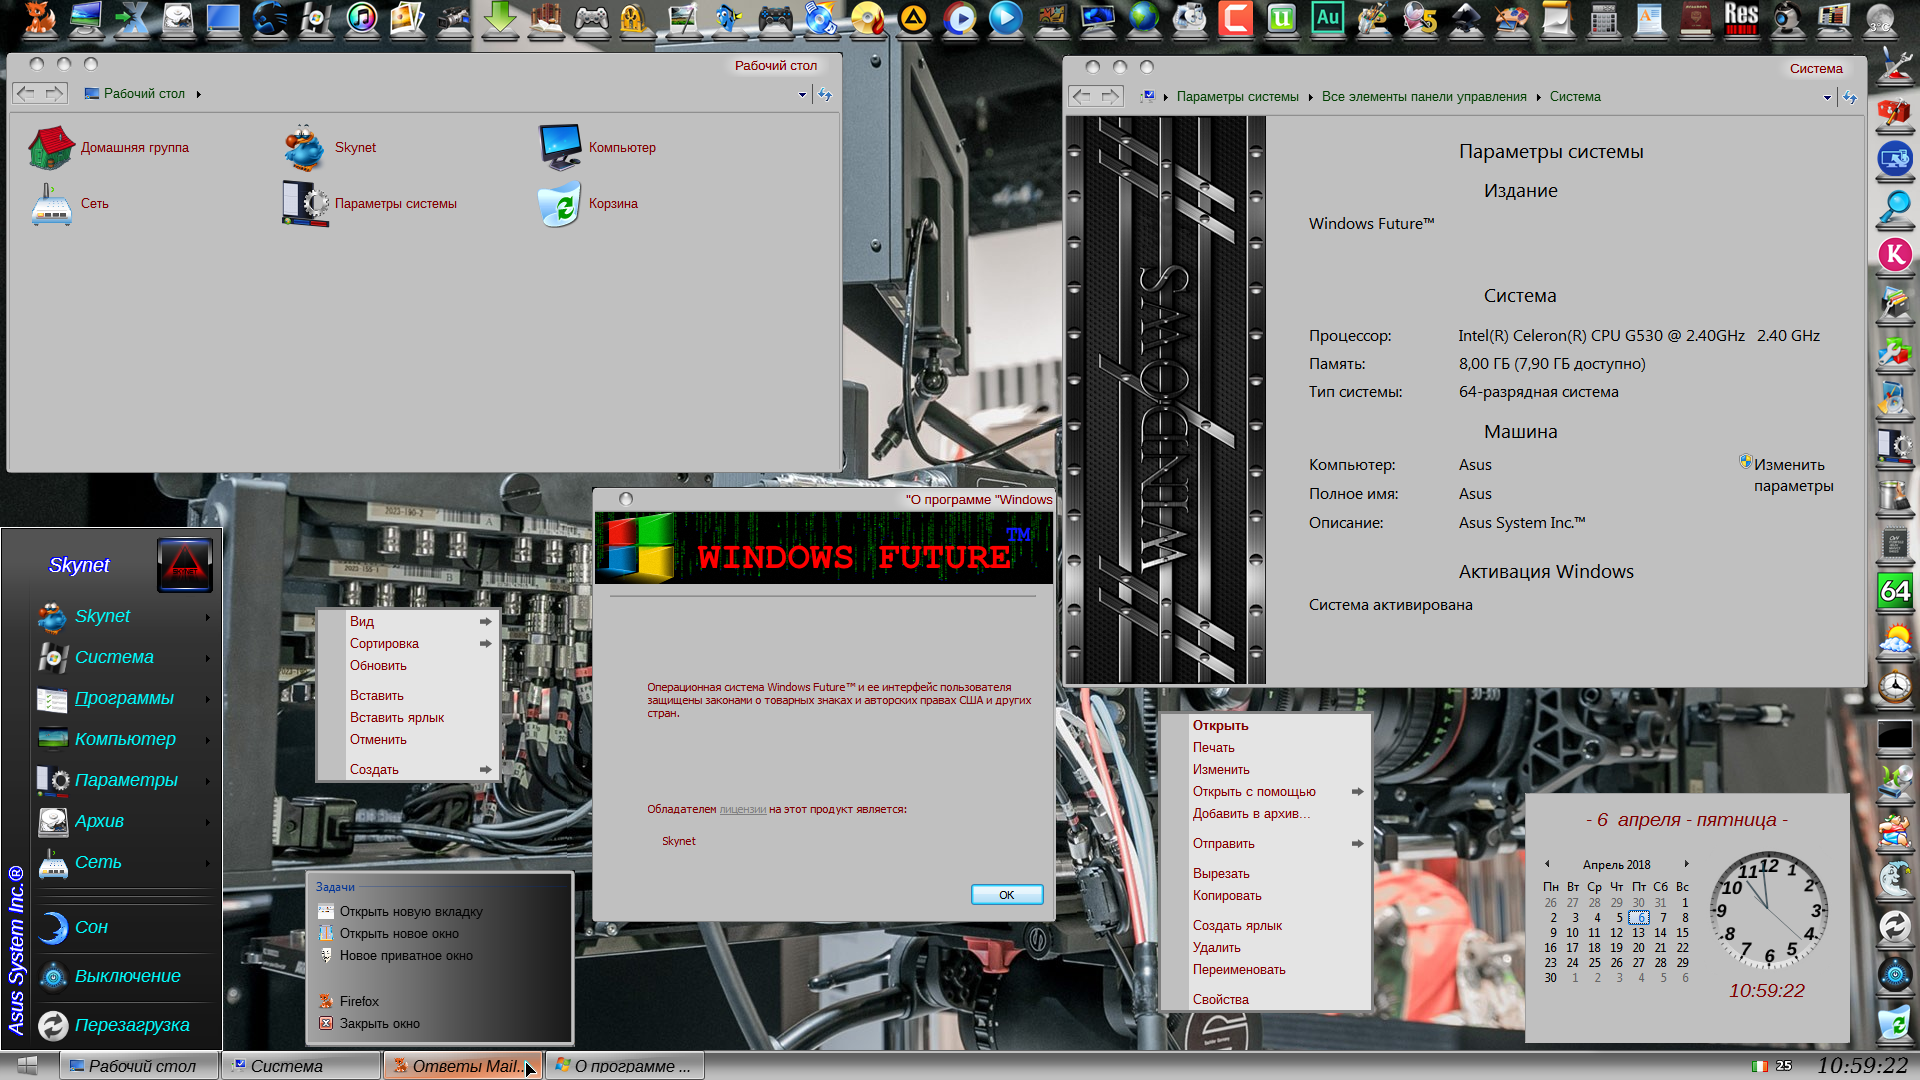
Task: Open the green 64 icon in side dock
Action: 1895,590
